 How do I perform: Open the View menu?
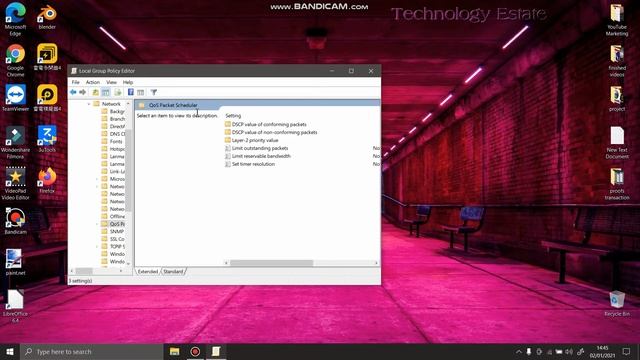click(x=111, y=82)
